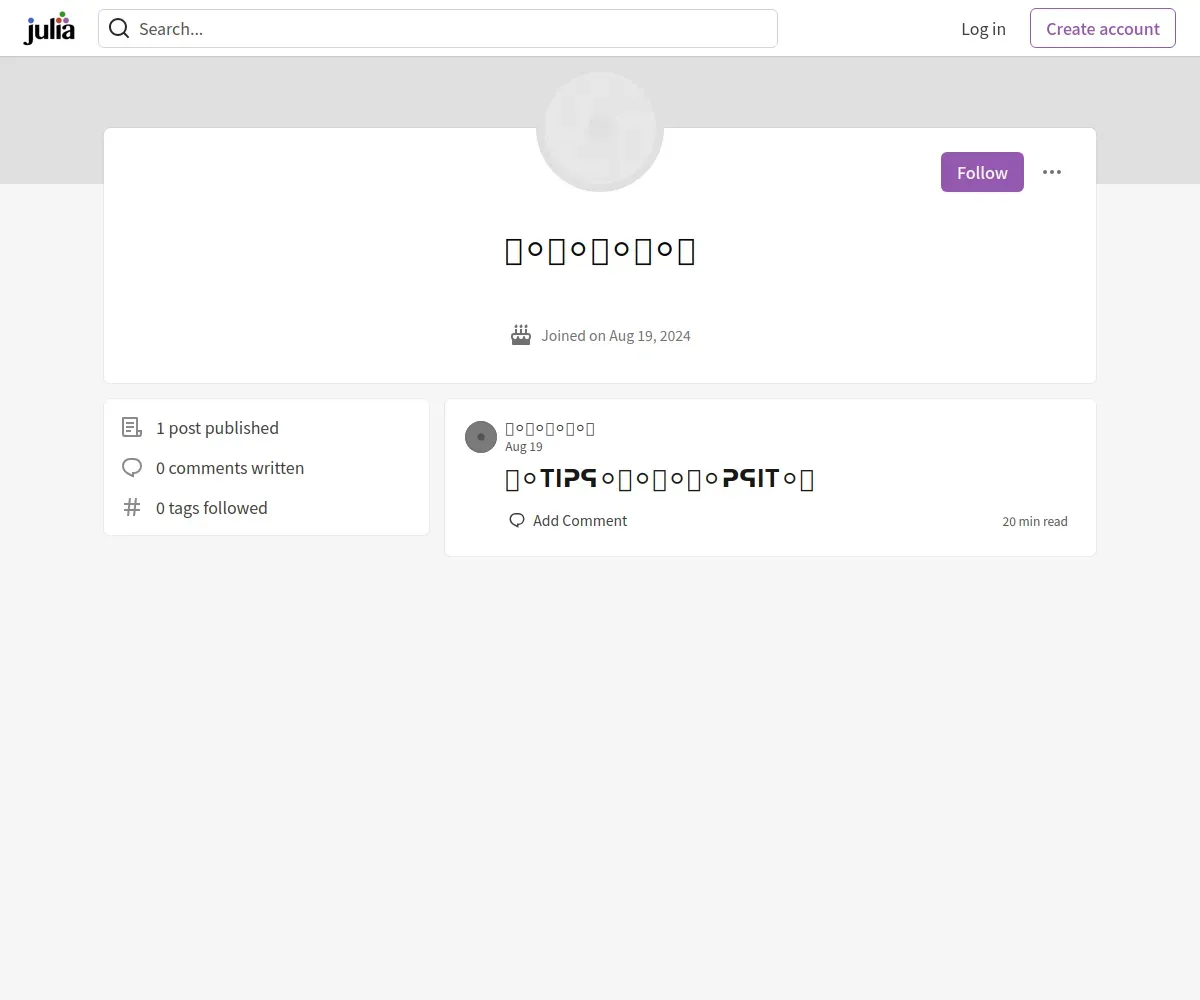Viewport: 1200px width, 1000px height.
Task: Follow this user with the Follow button
Action: [982, 172]
